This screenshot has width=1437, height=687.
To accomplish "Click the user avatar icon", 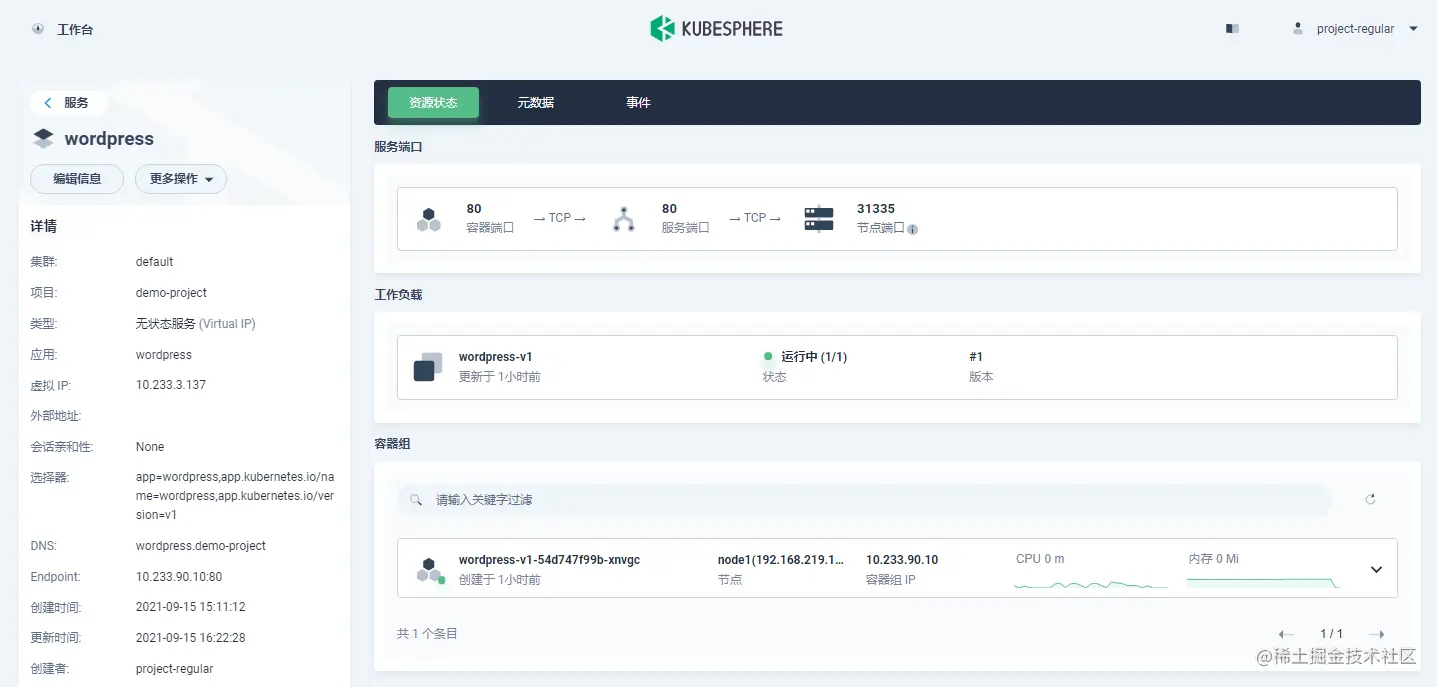I will pos(1298,28).
